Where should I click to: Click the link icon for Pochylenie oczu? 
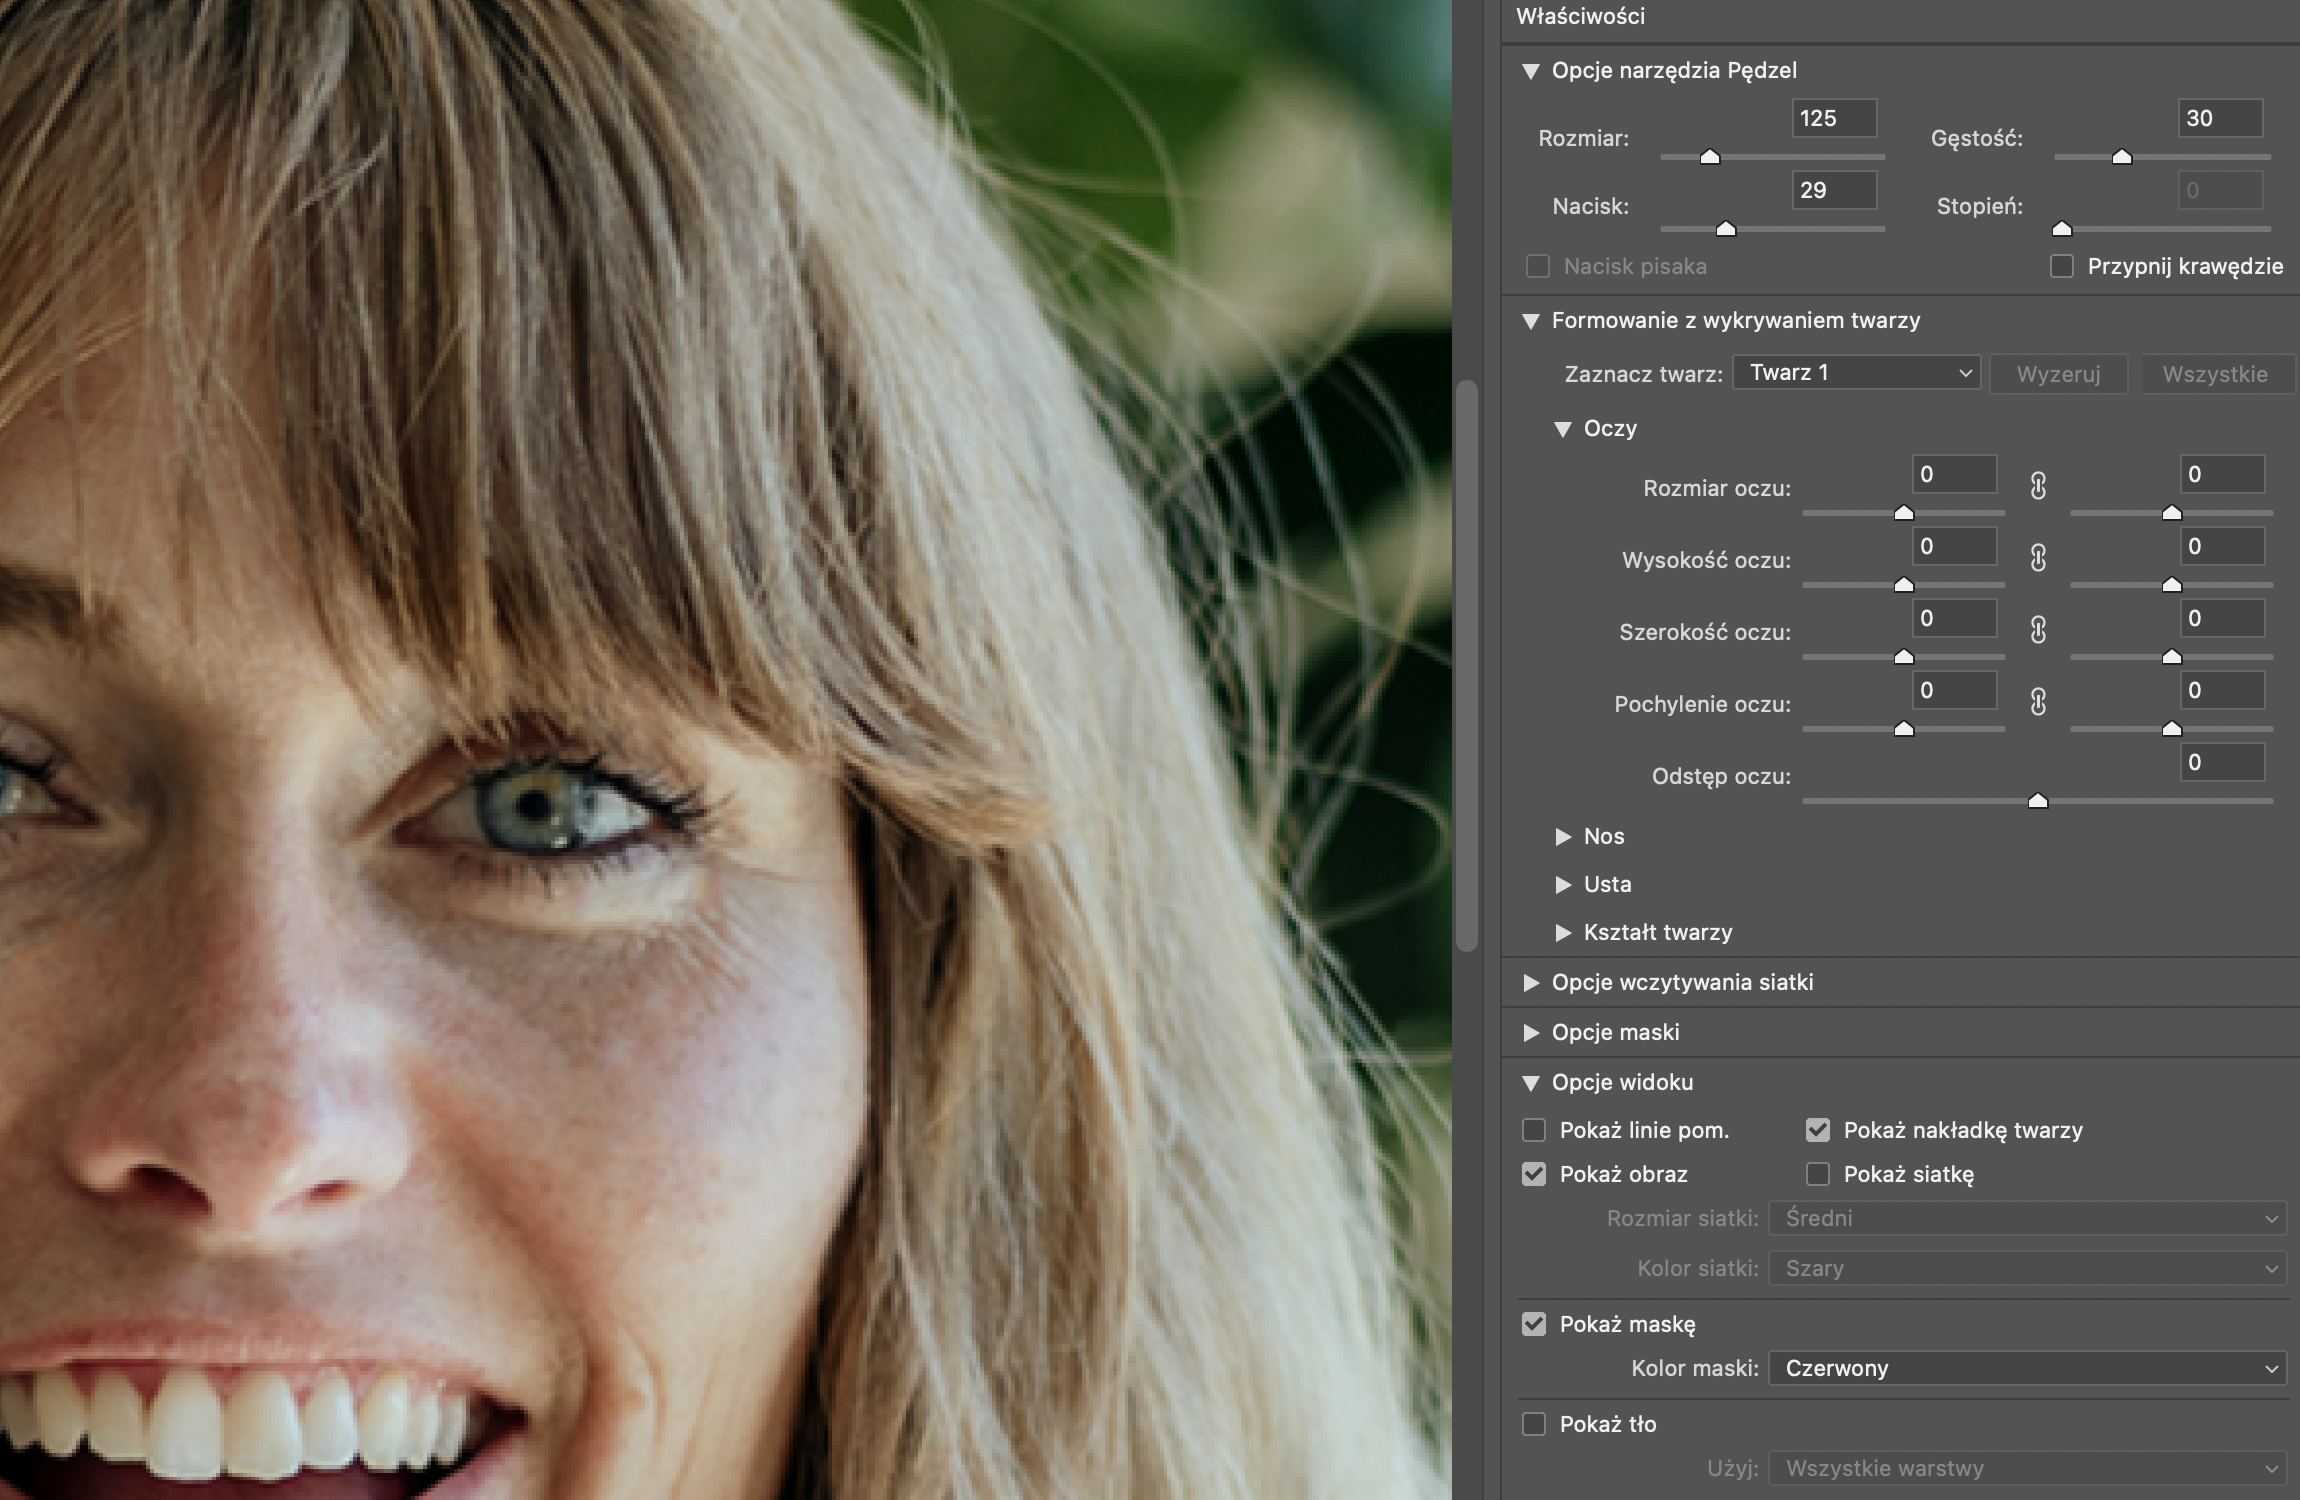[2038, 702]
